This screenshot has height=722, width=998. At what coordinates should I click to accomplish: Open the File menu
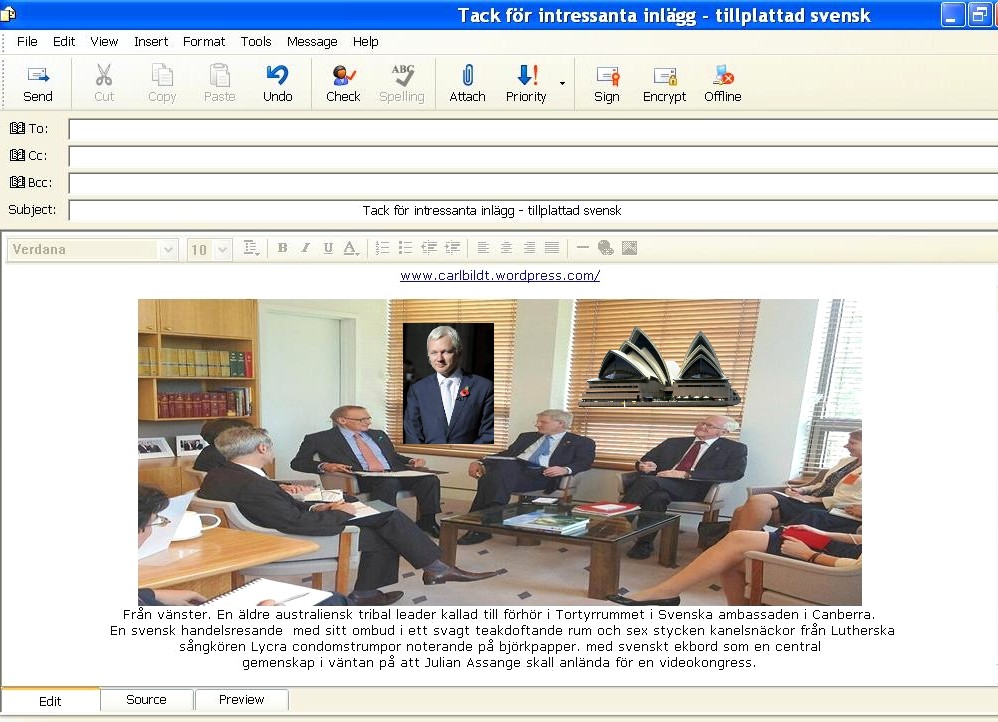(27, 42)
